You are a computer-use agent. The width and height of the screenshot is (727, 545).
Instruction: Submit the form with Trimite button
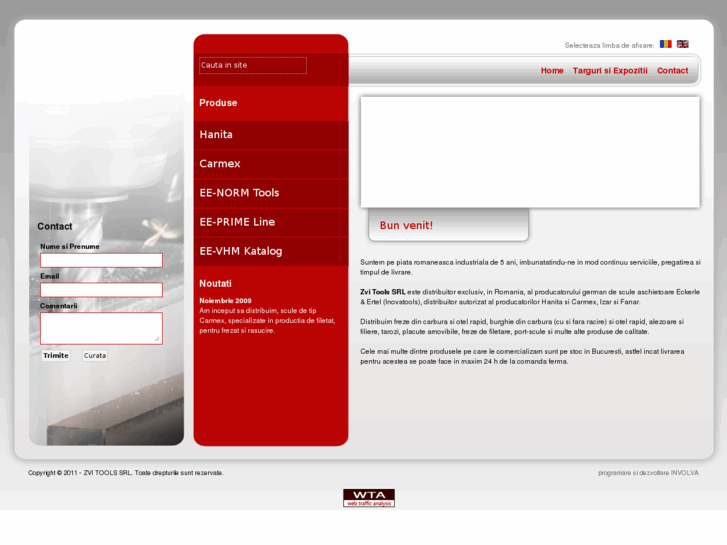point(56,356)
